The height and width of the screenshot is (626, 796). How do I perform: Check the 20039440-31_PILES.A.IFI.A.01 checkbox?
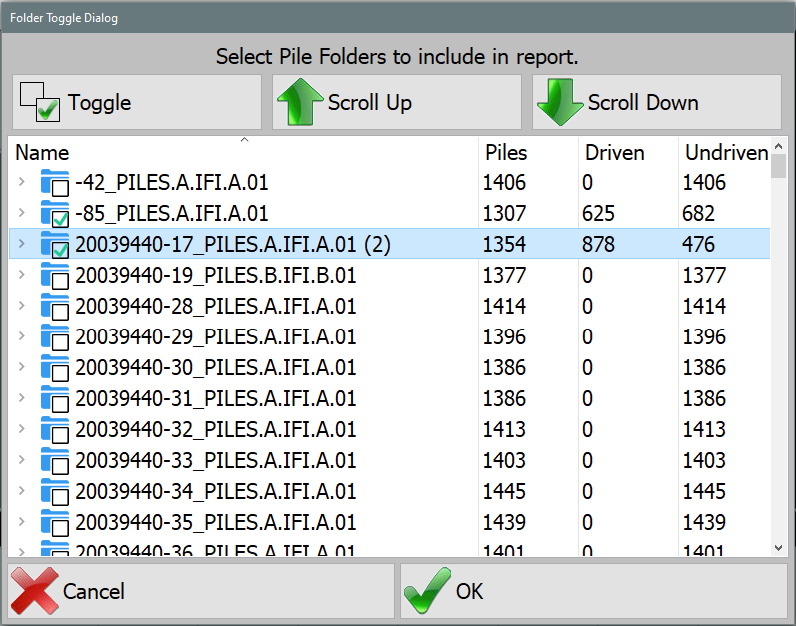point(60,404)
